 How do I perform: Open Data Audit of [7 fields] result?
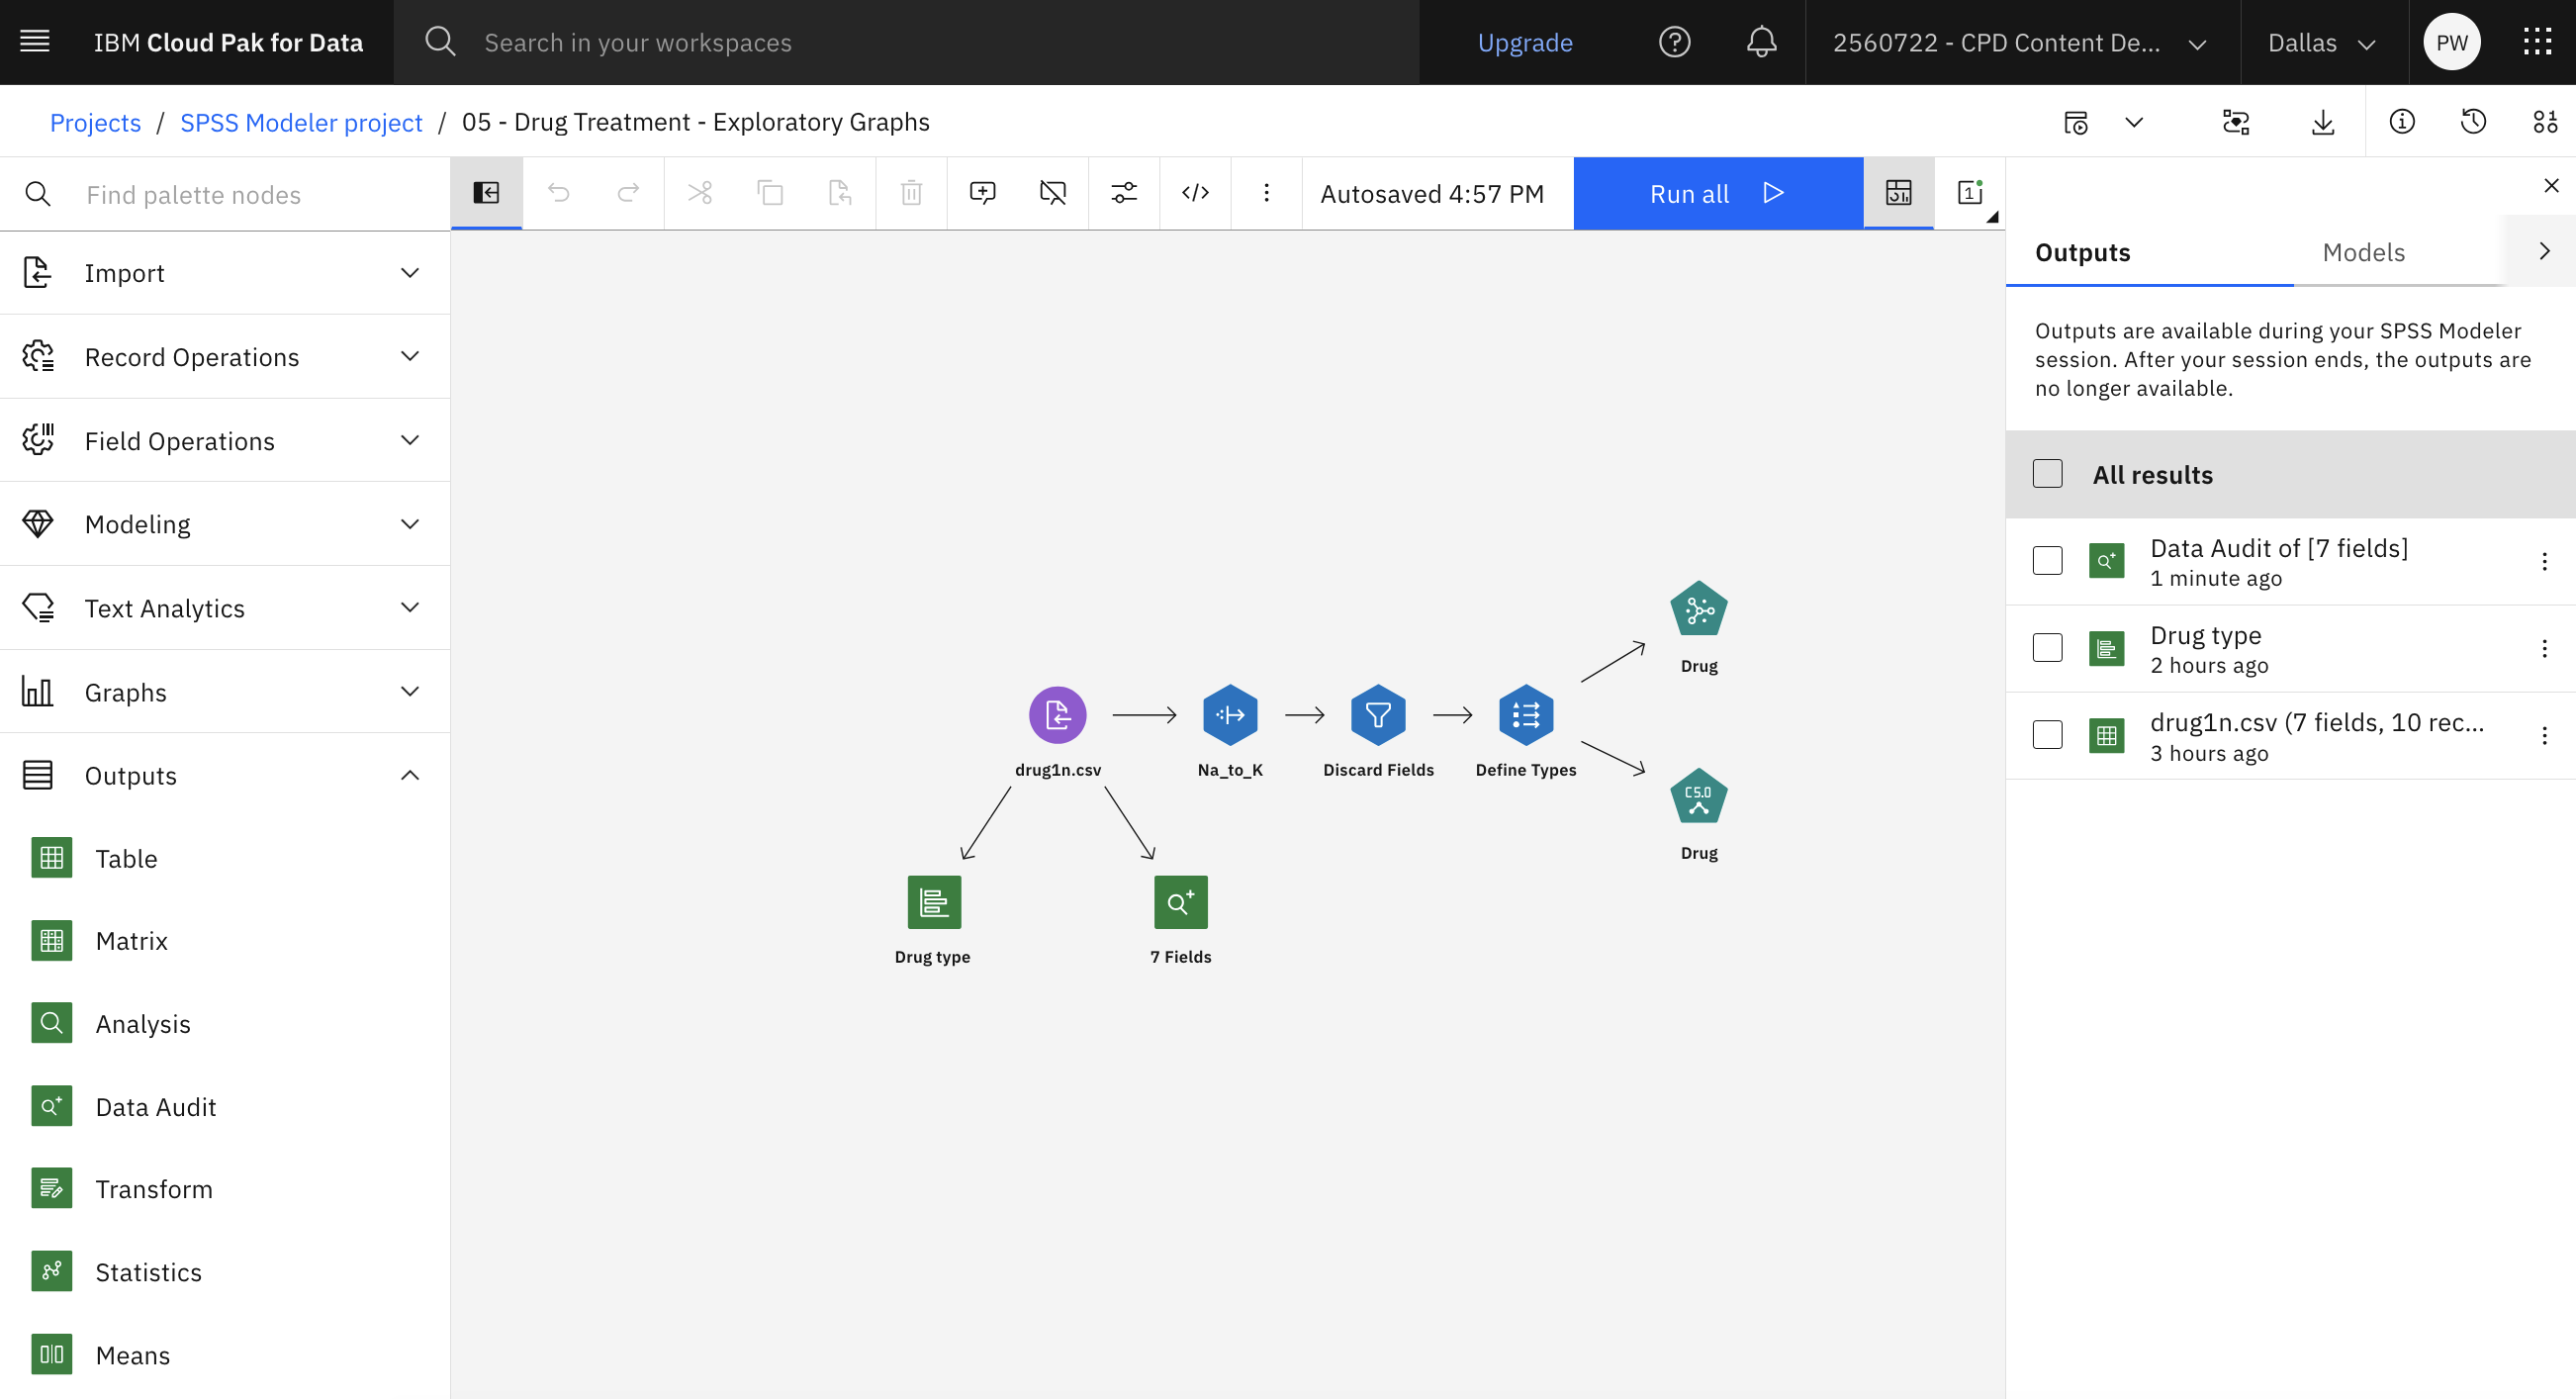coord(2278,548)
